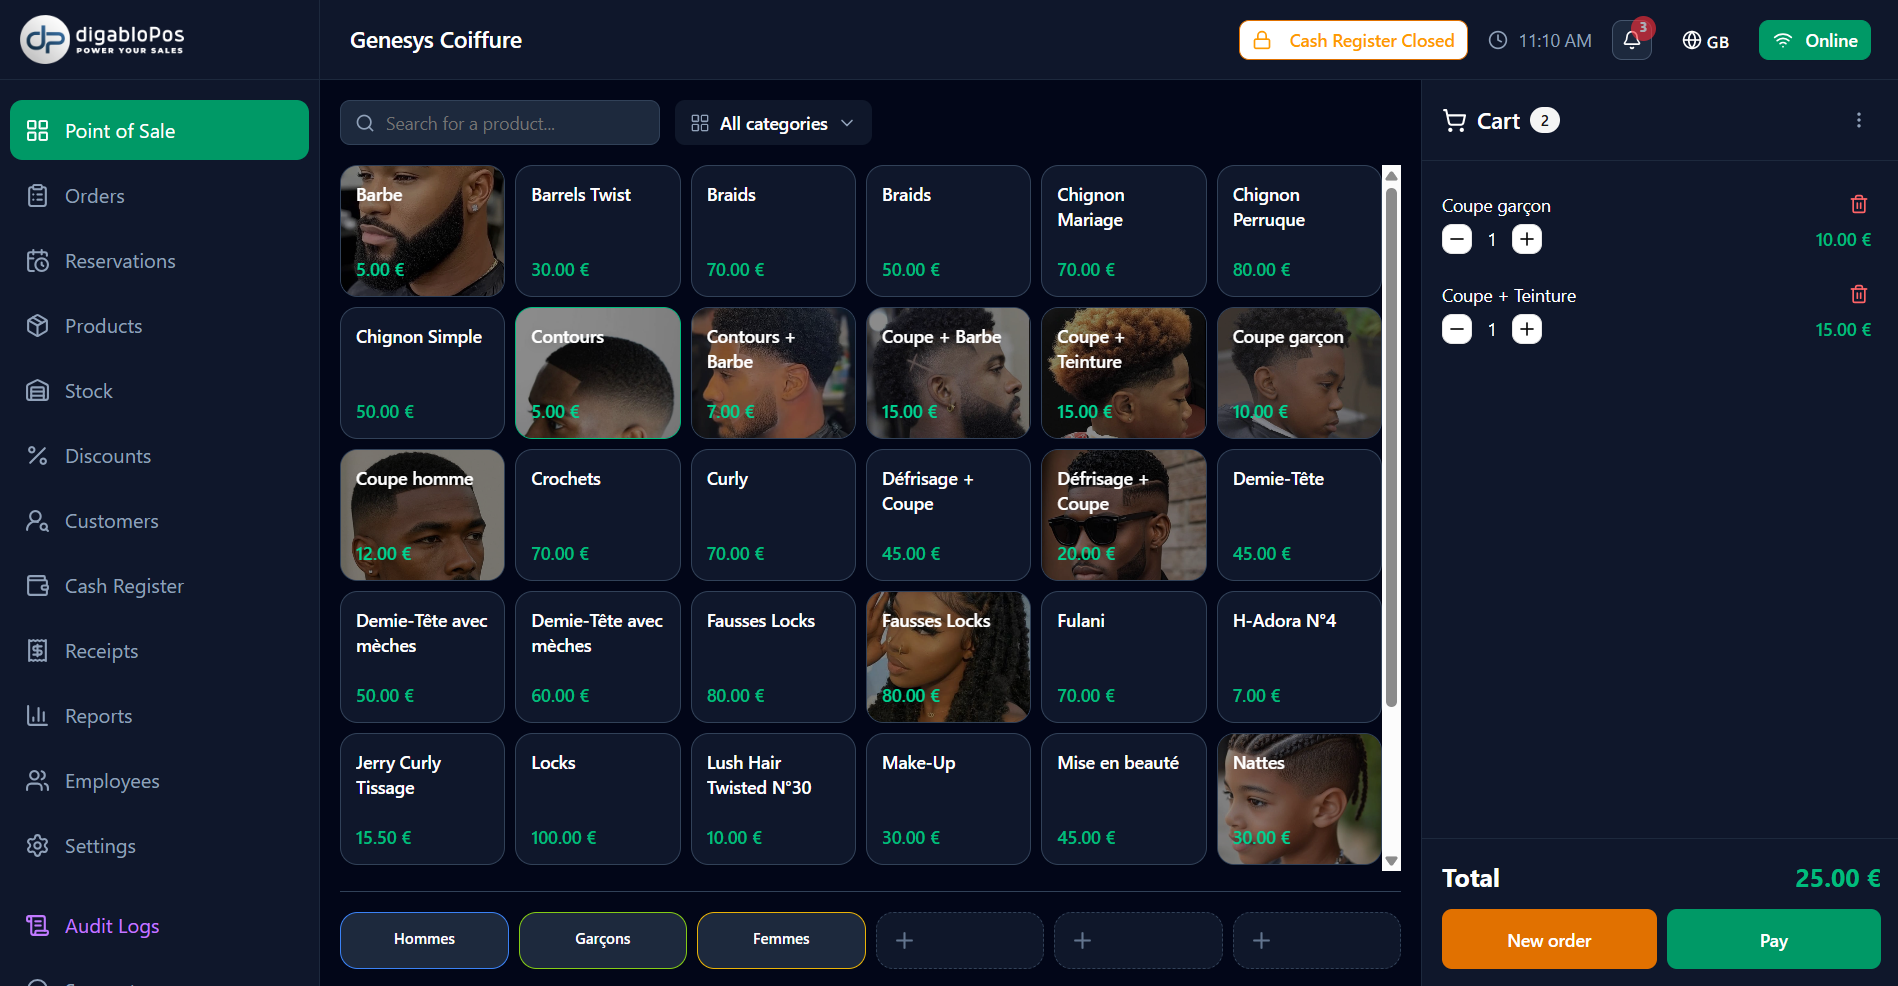Click the Pay button

(x=1774, y=940)
